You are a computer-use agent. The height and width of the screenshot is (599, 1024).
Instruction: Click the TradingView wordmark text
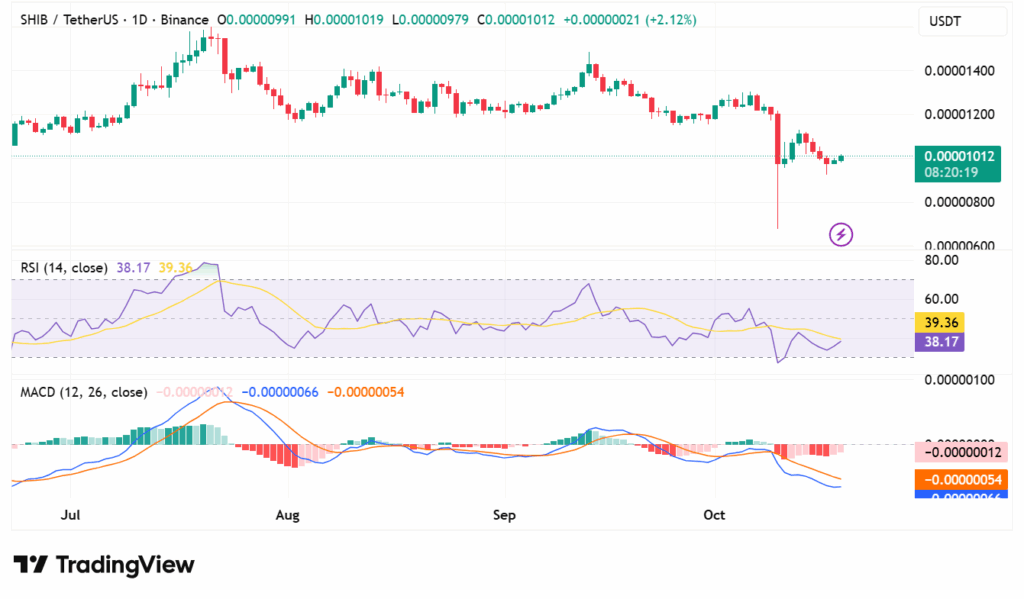124,565
